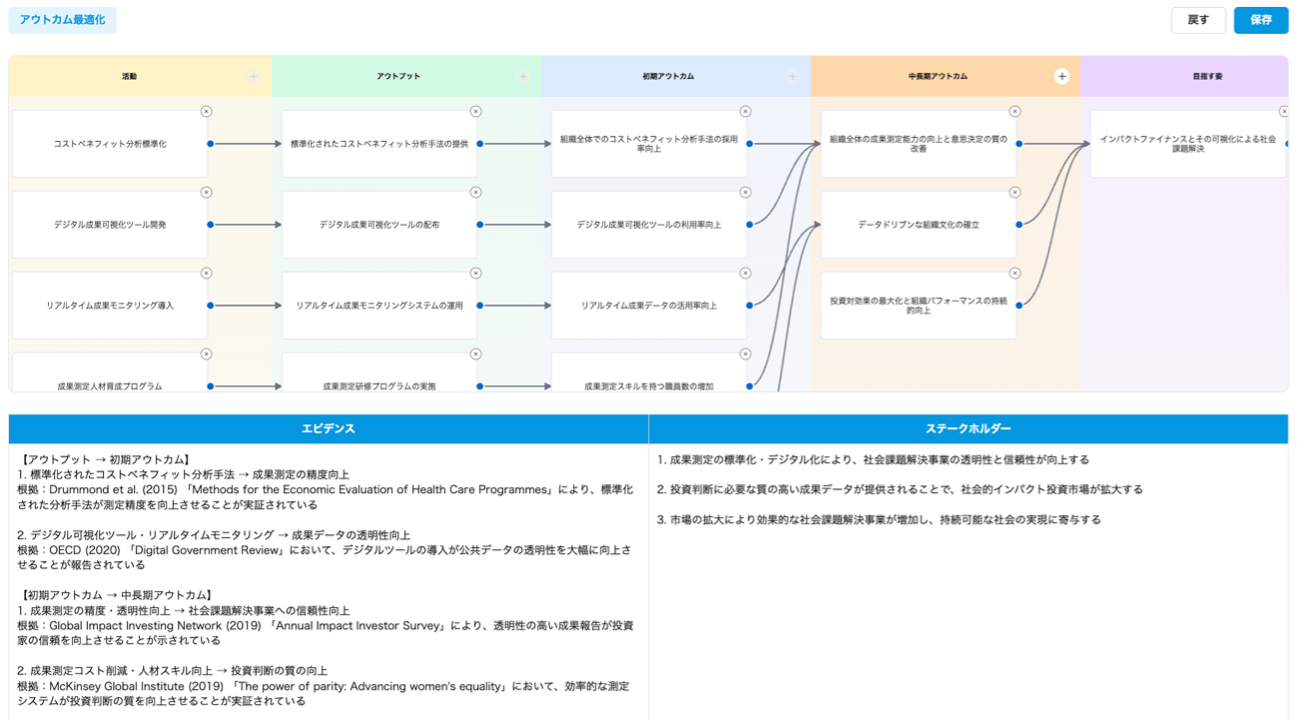Select the データドリブンな組織文化の確立 card
Screen dimensions: 1304x724
coord(919,225)
